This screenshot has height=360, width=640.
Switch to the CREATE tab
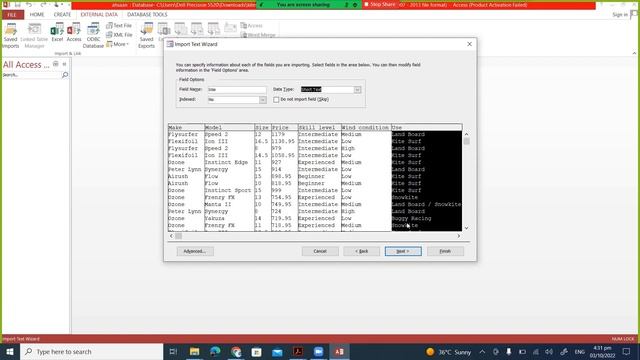click(62, 14)
